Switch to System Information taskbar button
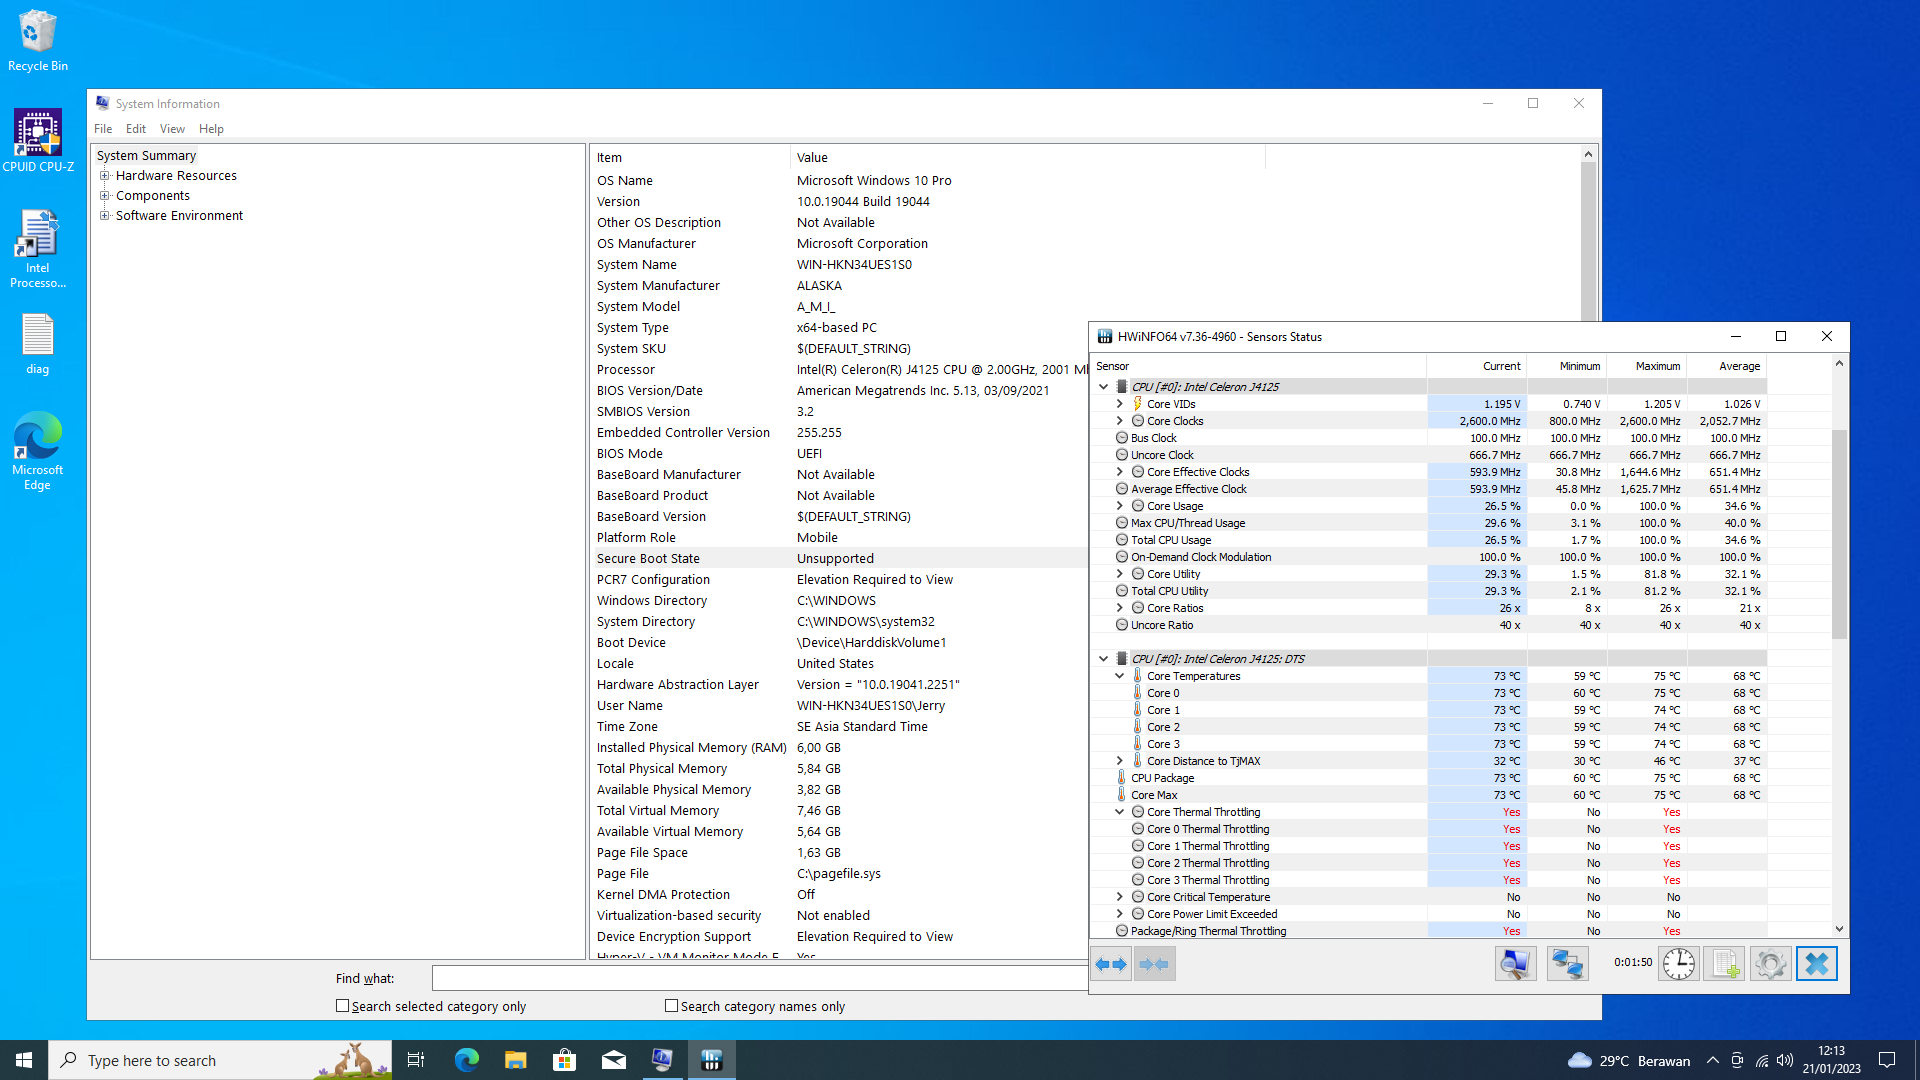The width and height of the screenshot is (1920, 1080). click(662, 1060)
